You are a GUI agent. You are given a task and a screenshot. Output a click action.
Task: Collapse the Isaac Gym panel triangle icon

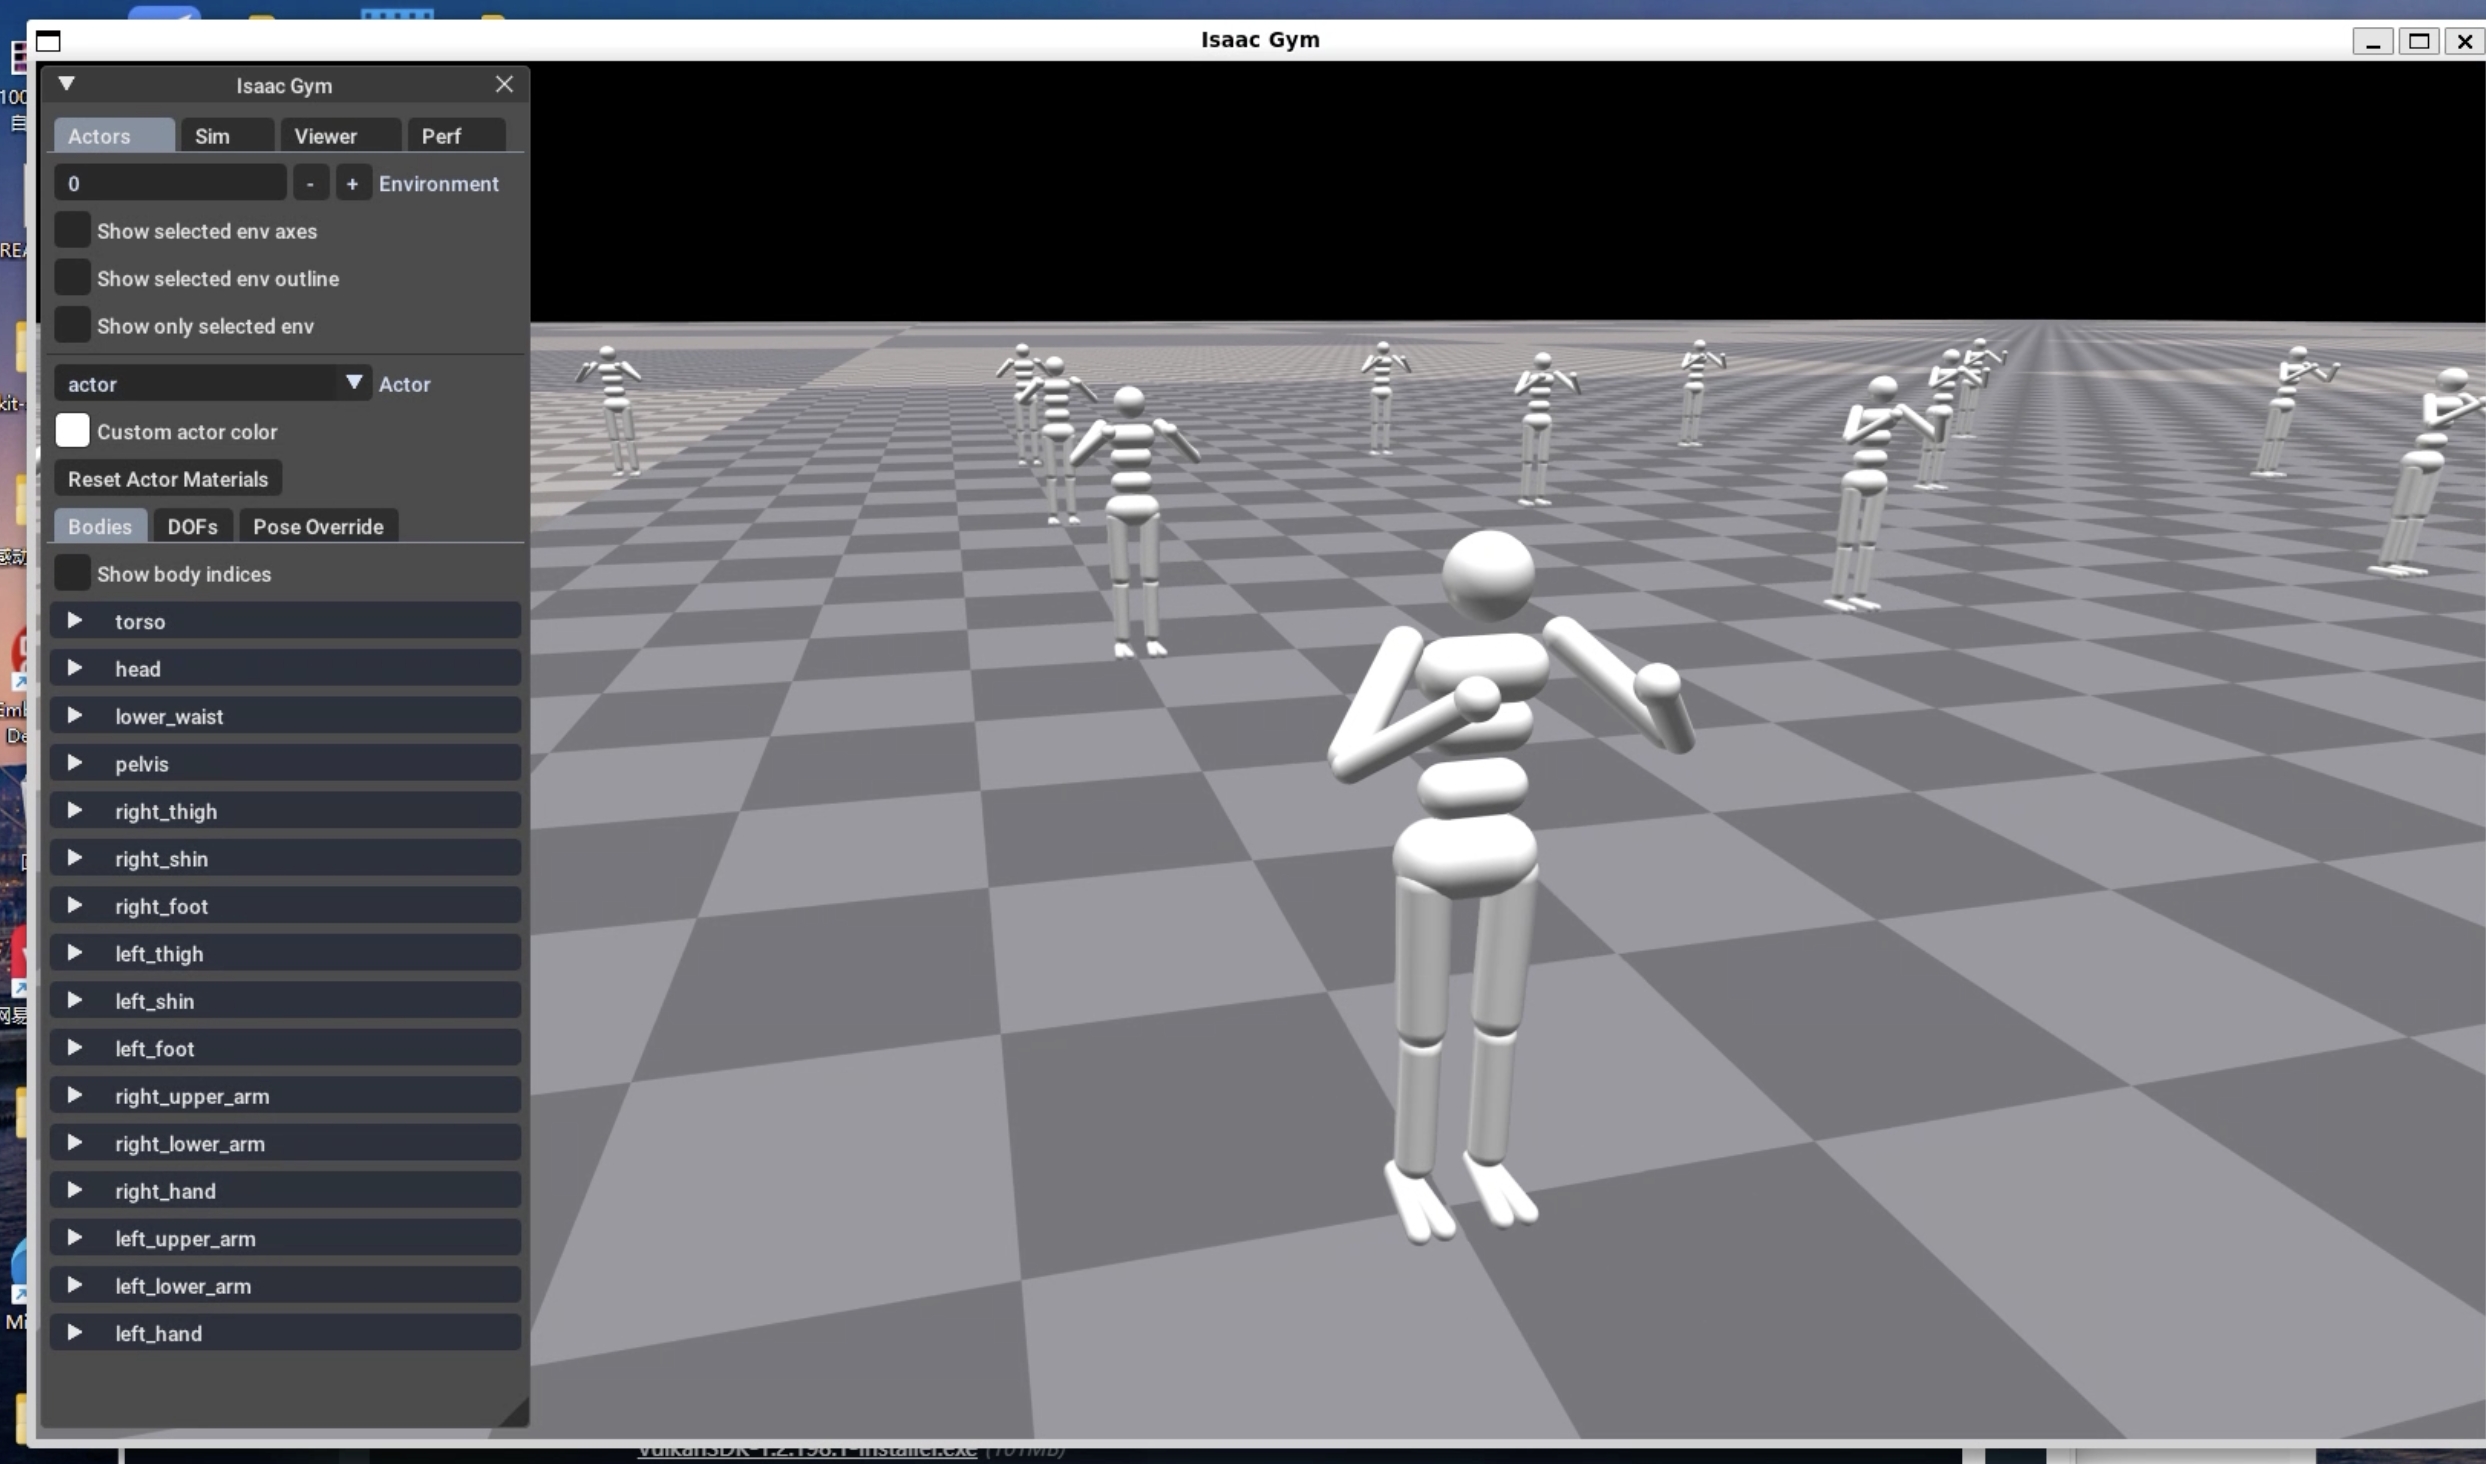67,84
